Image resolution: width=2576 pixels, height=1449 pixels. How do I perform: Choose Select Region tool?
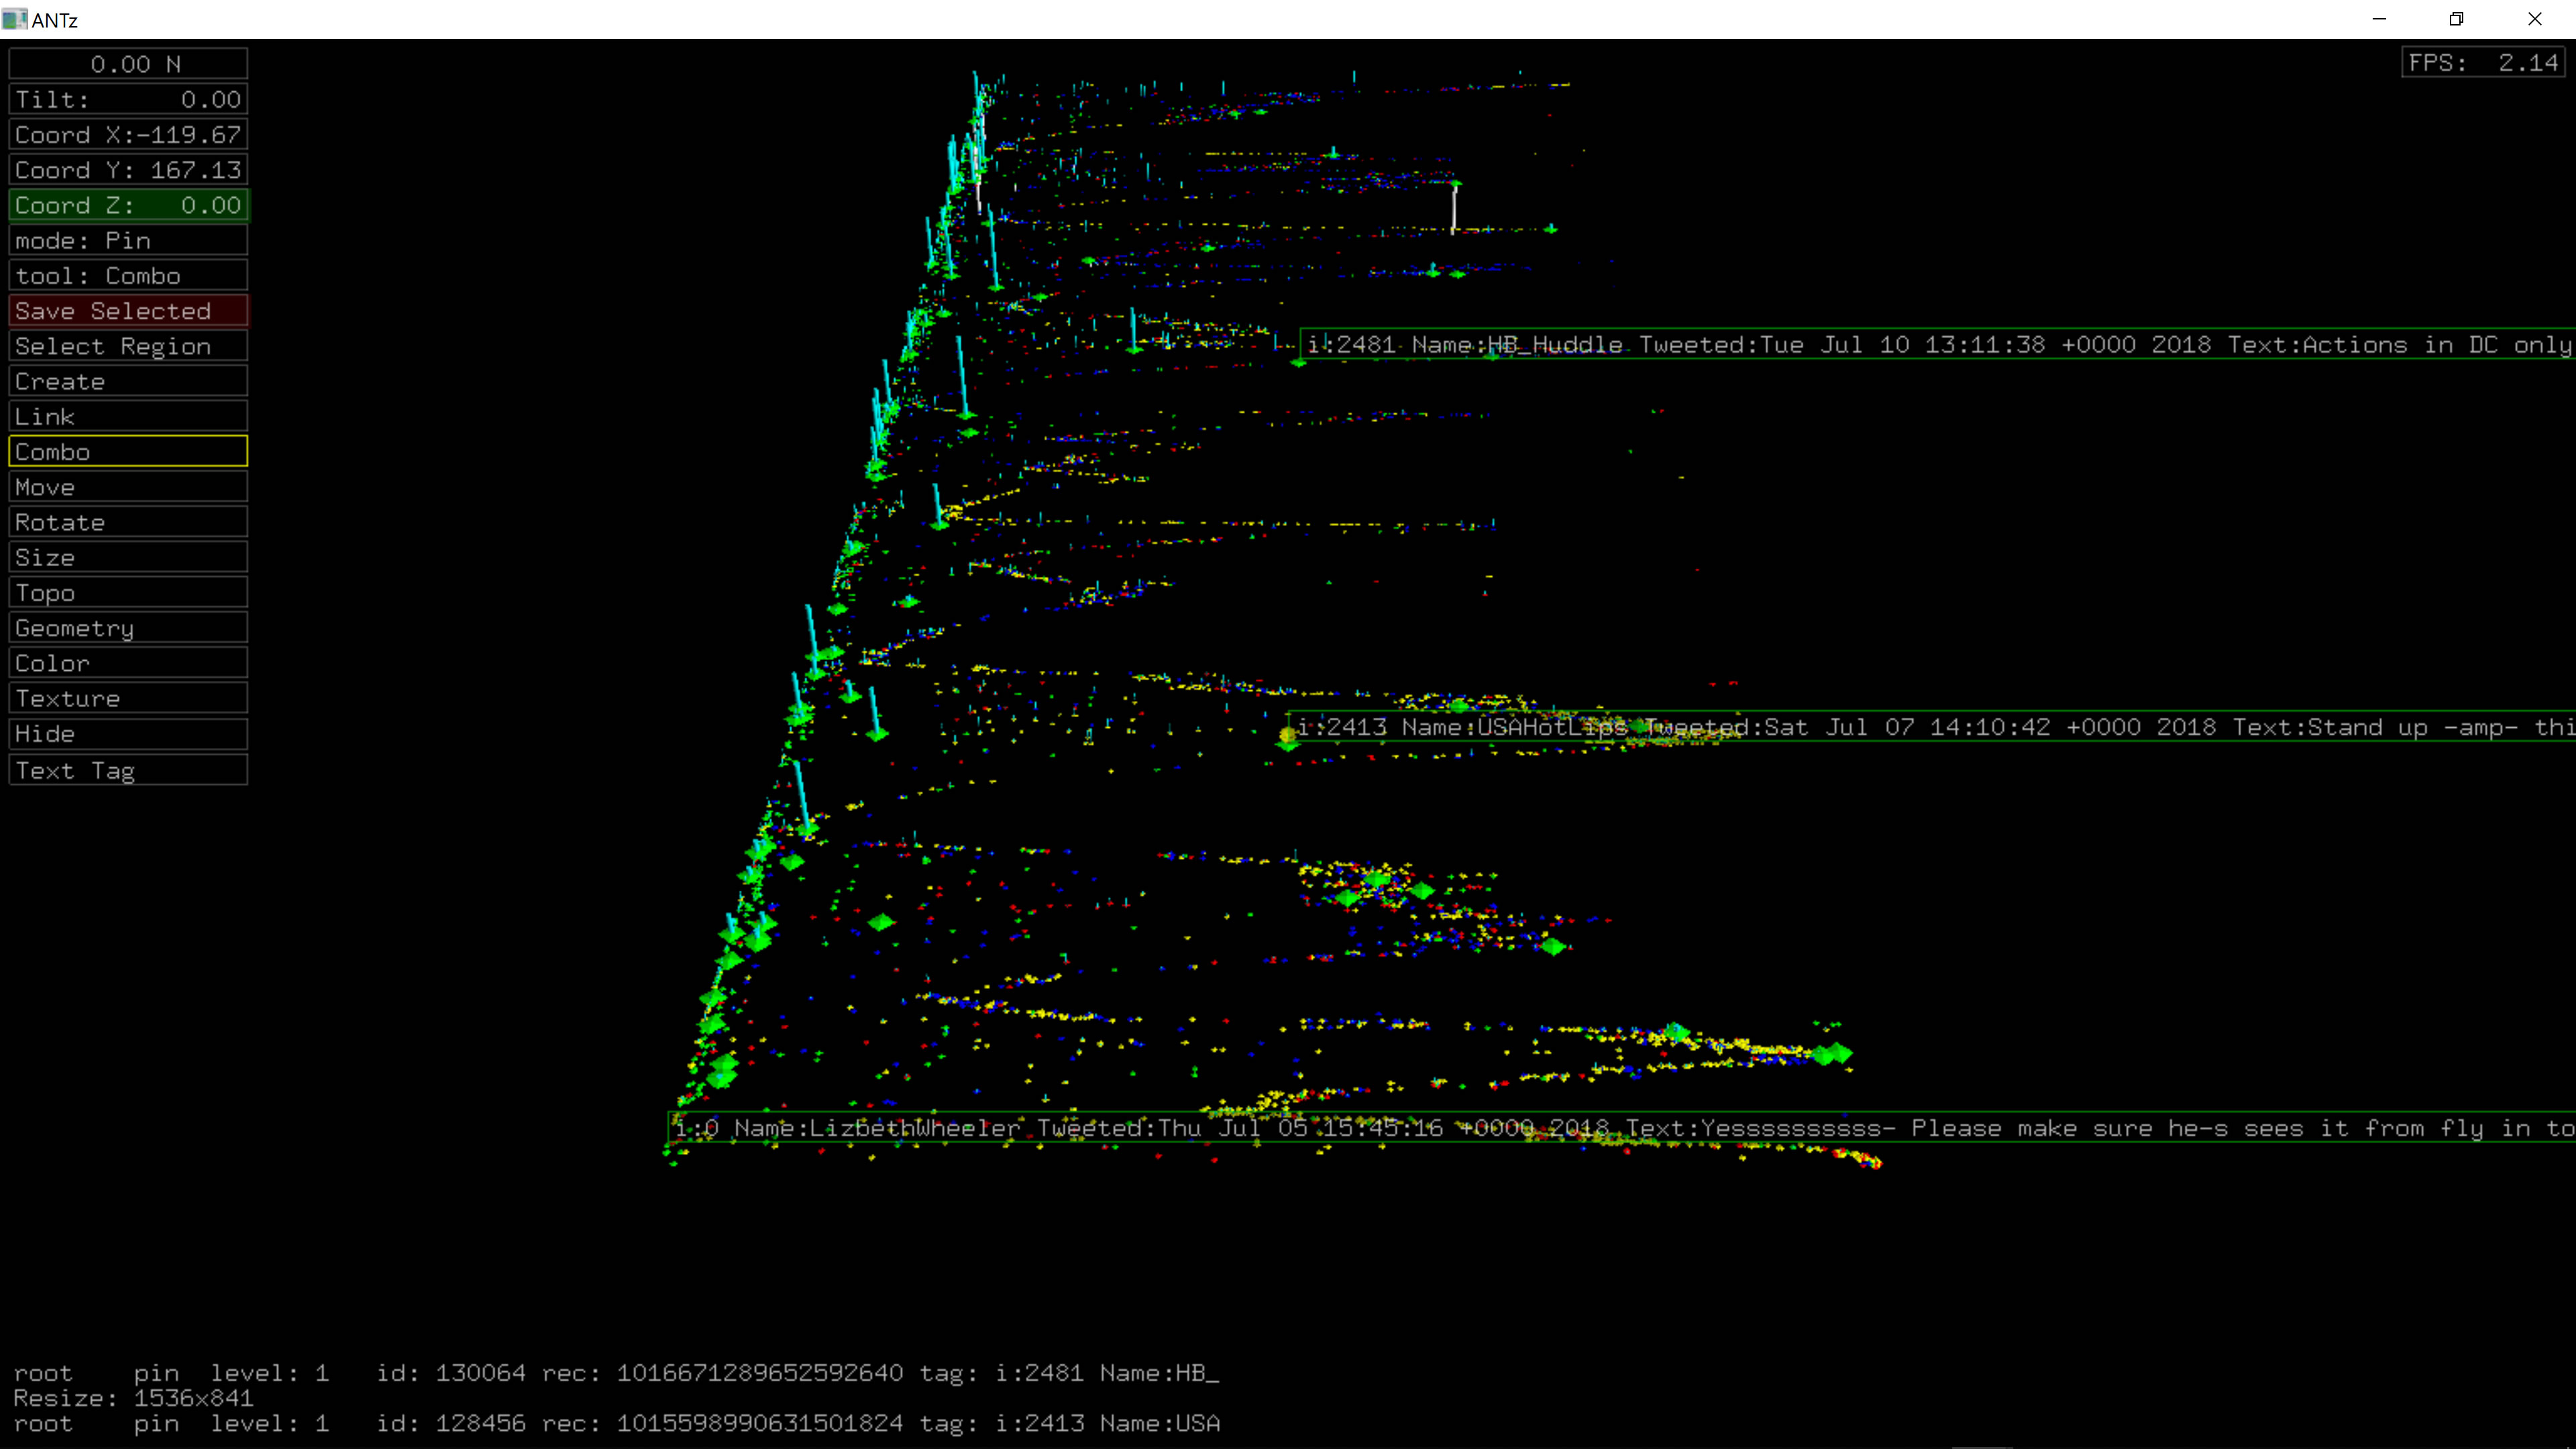click(x=128, y=346)
